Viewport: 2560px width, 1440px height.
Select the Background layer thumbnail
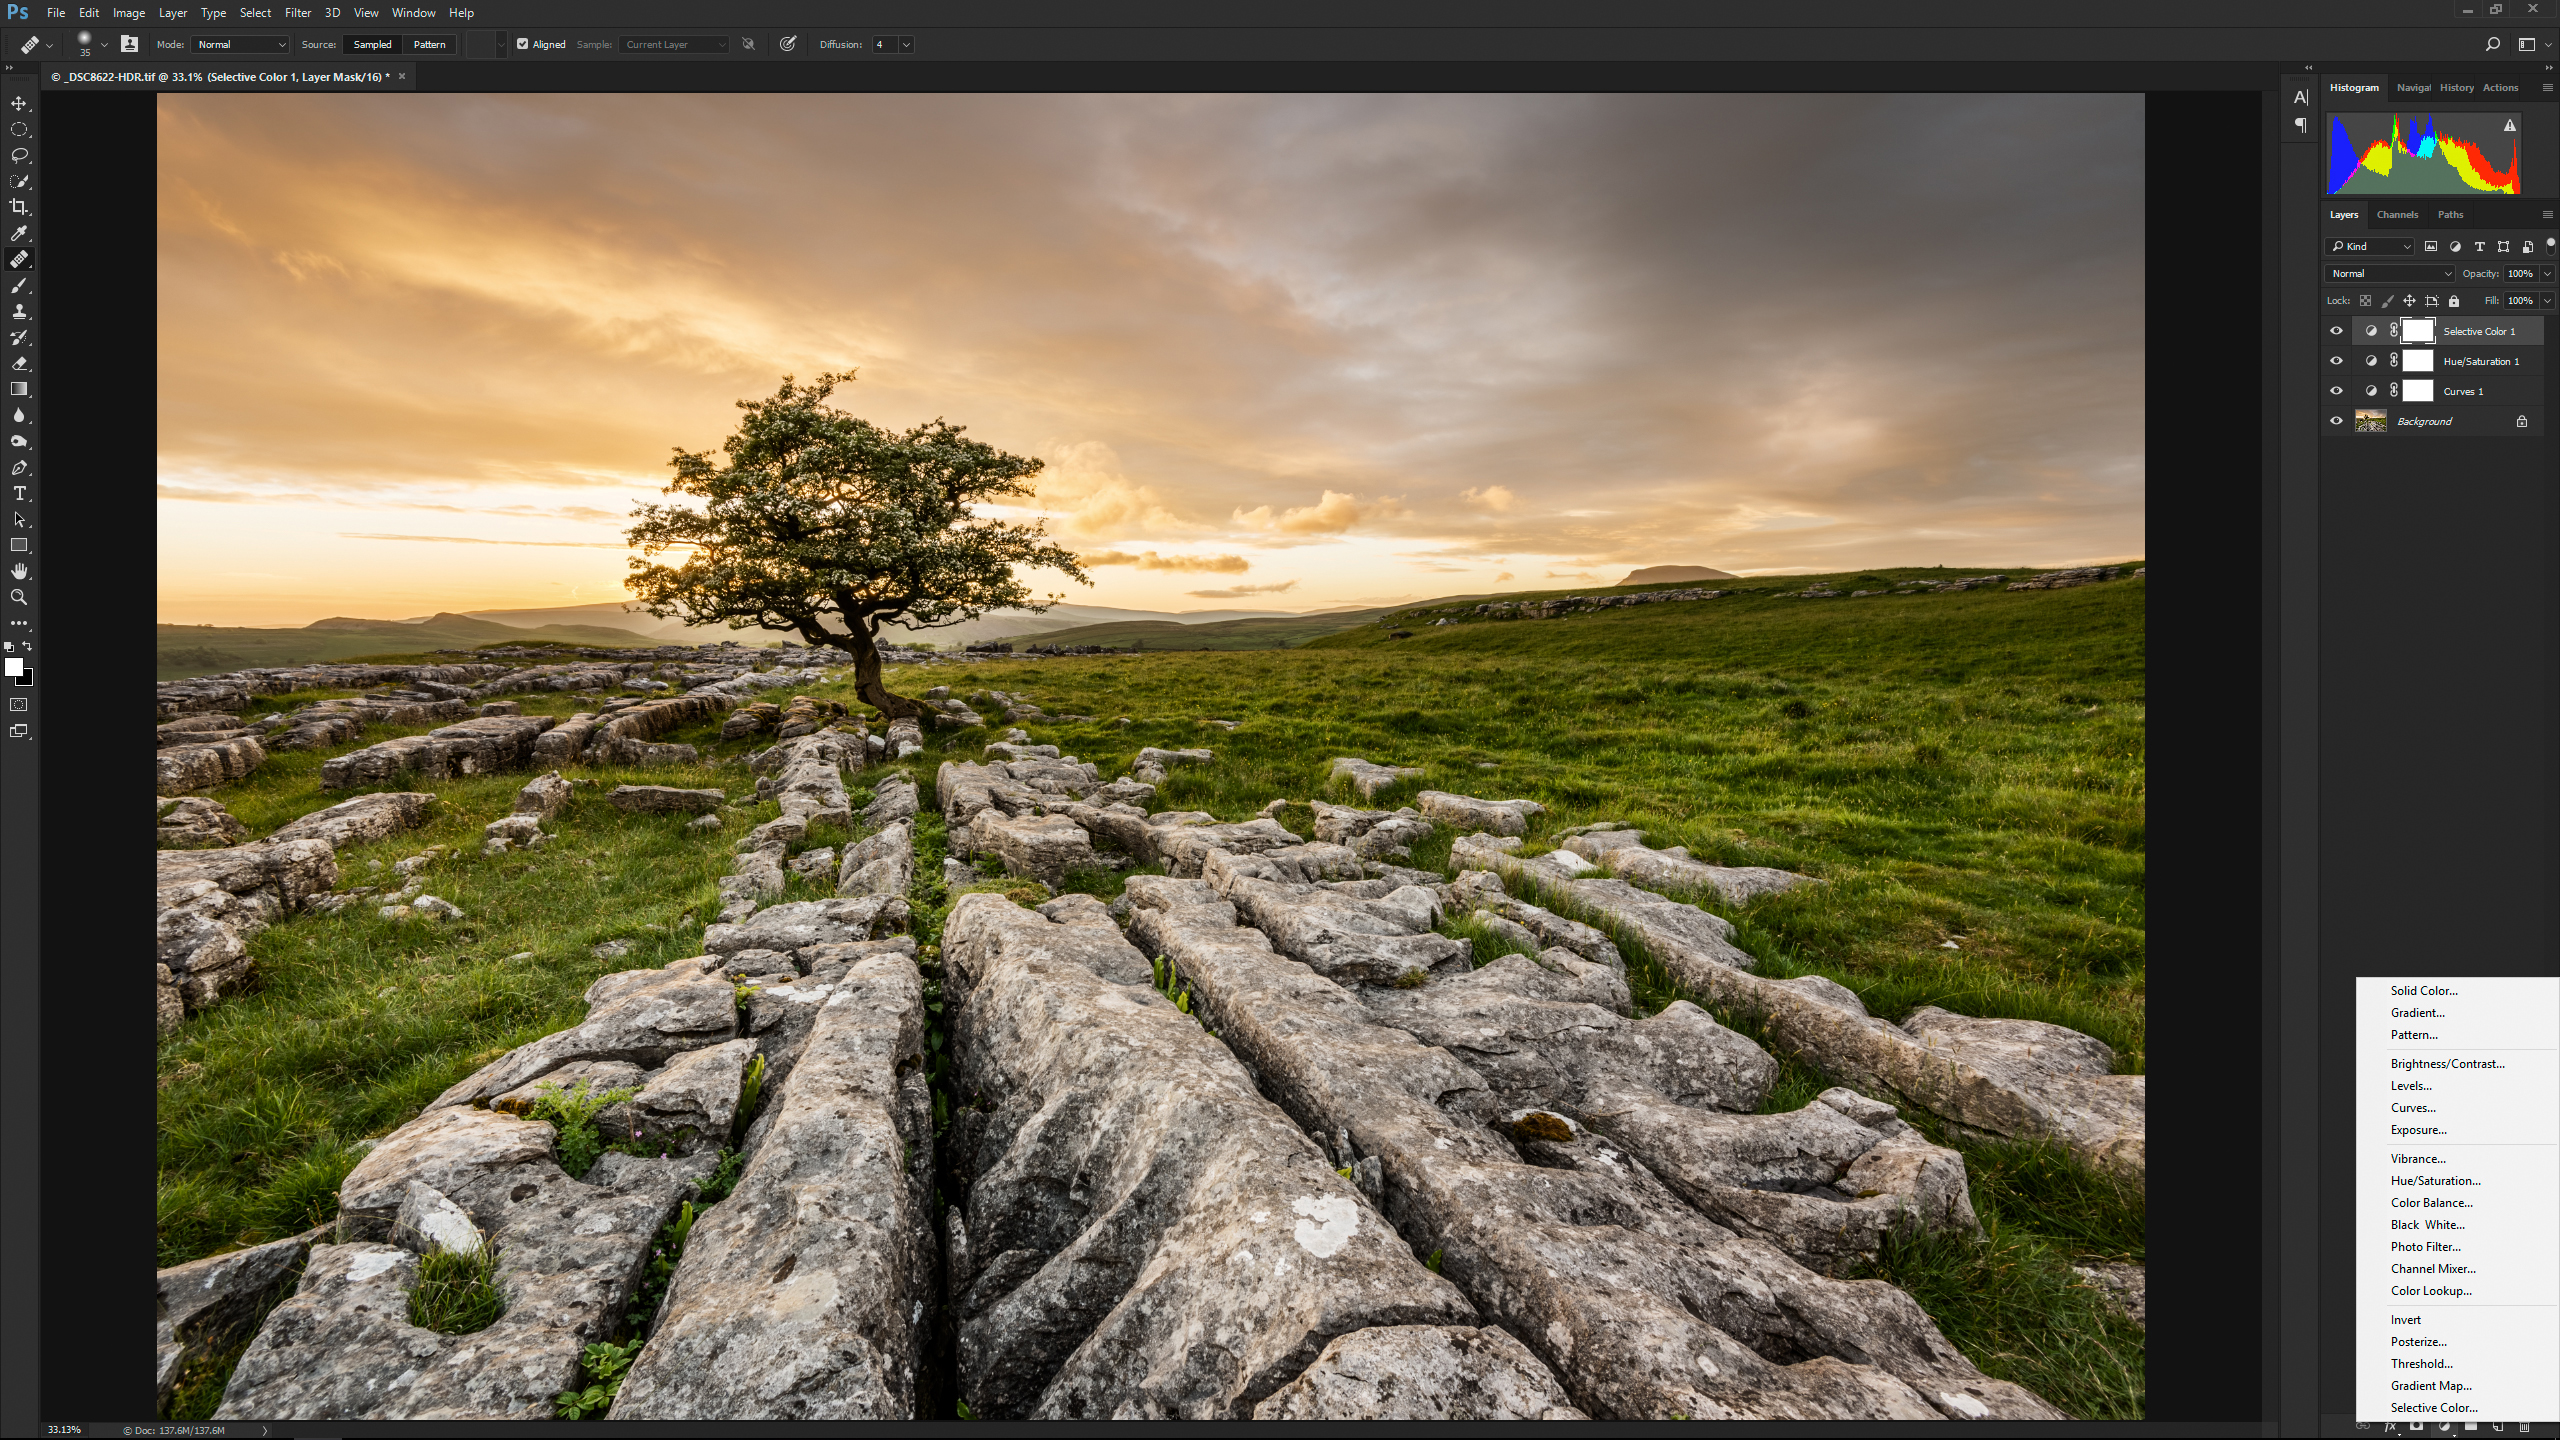pyautogui.click(x=2370, y=420)
